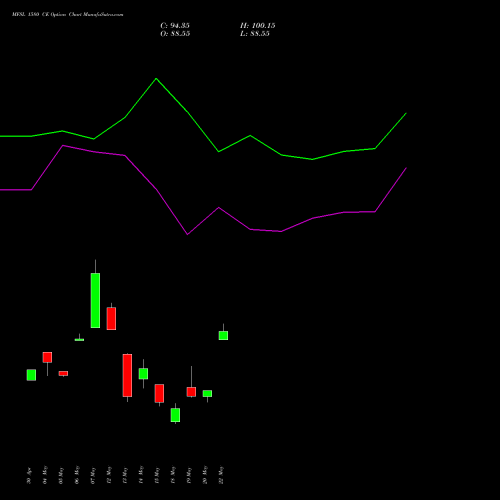The width and height of the screenshot is (500, 500).
Task: Click the "14 May" date axis label
Action: (141, 475)
